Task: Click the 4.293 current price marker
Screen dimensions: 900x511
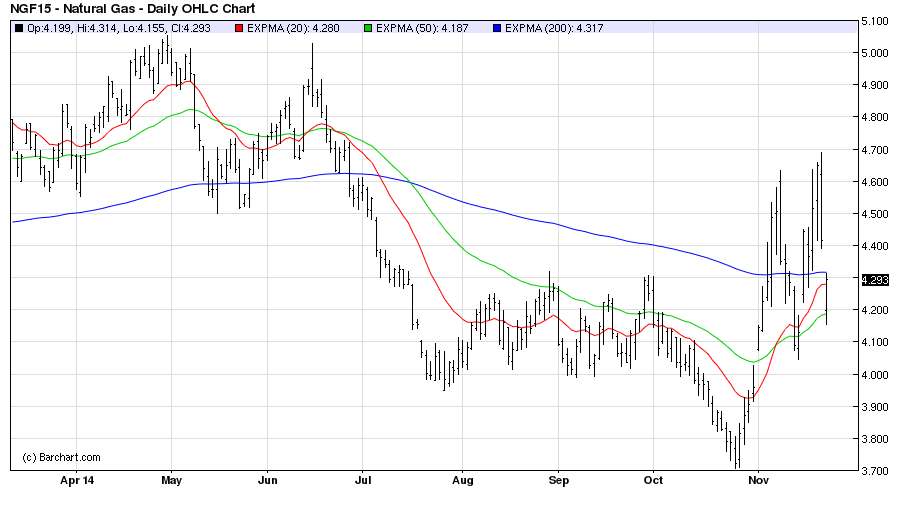Action: pos(877,280)
